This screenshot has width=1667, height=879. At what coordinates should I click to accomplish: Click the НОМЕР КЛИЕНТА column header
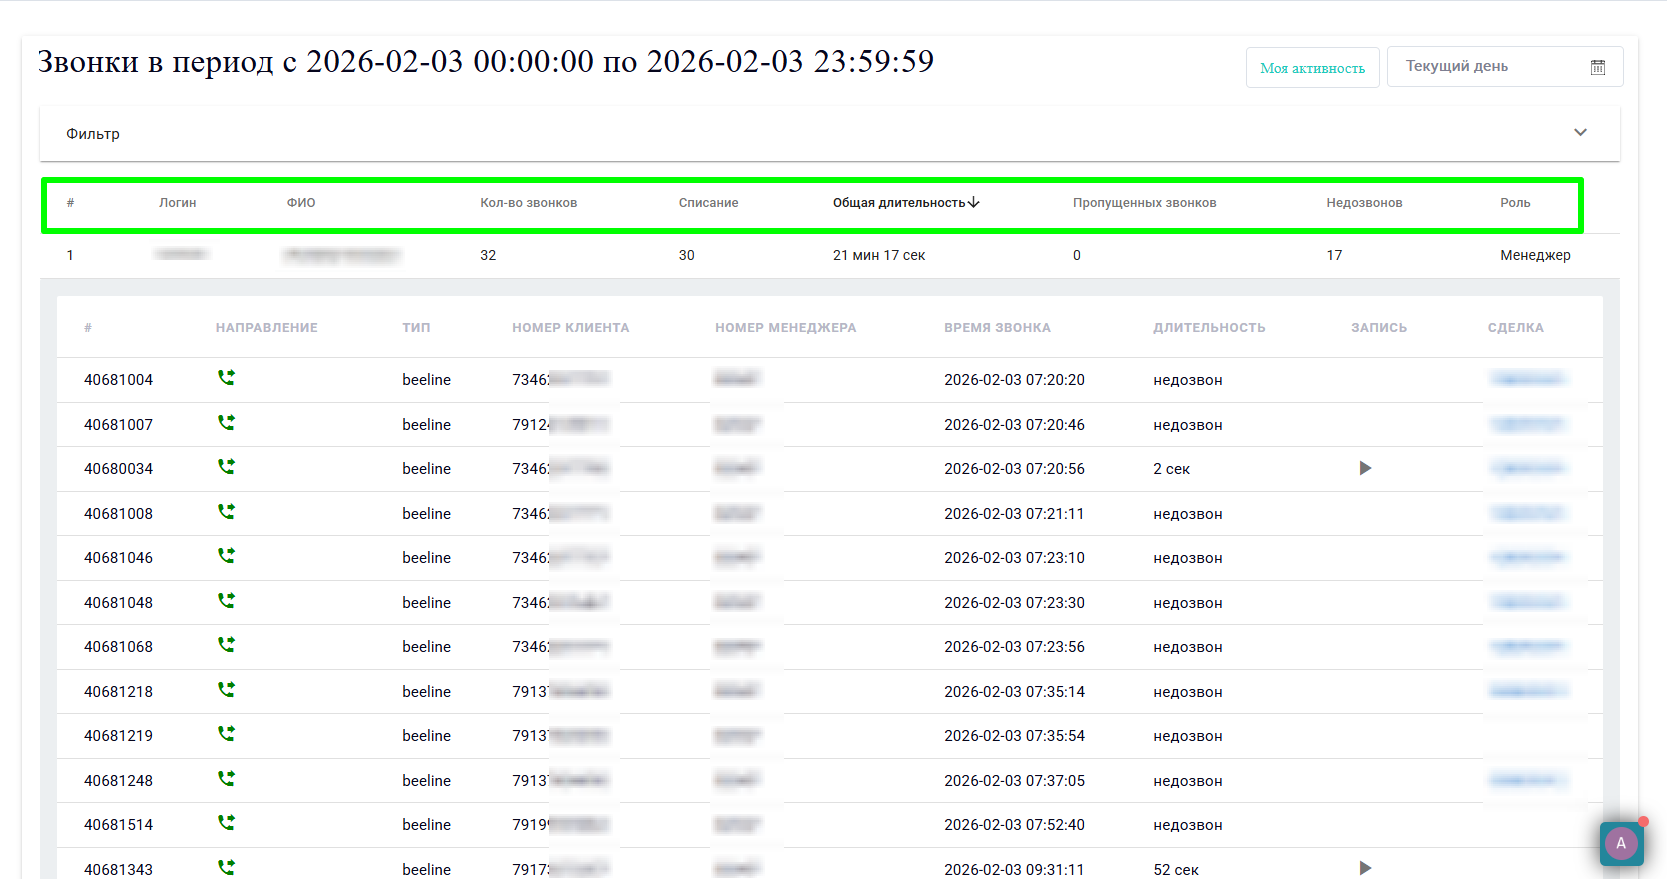coord(571,328)
